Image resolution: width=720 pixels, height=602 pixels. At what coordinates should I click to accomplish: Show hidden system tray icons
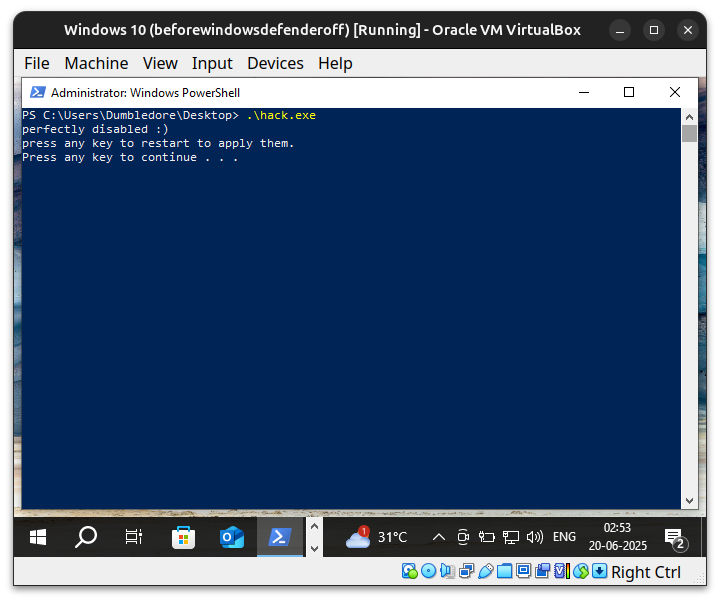(439, 537)
